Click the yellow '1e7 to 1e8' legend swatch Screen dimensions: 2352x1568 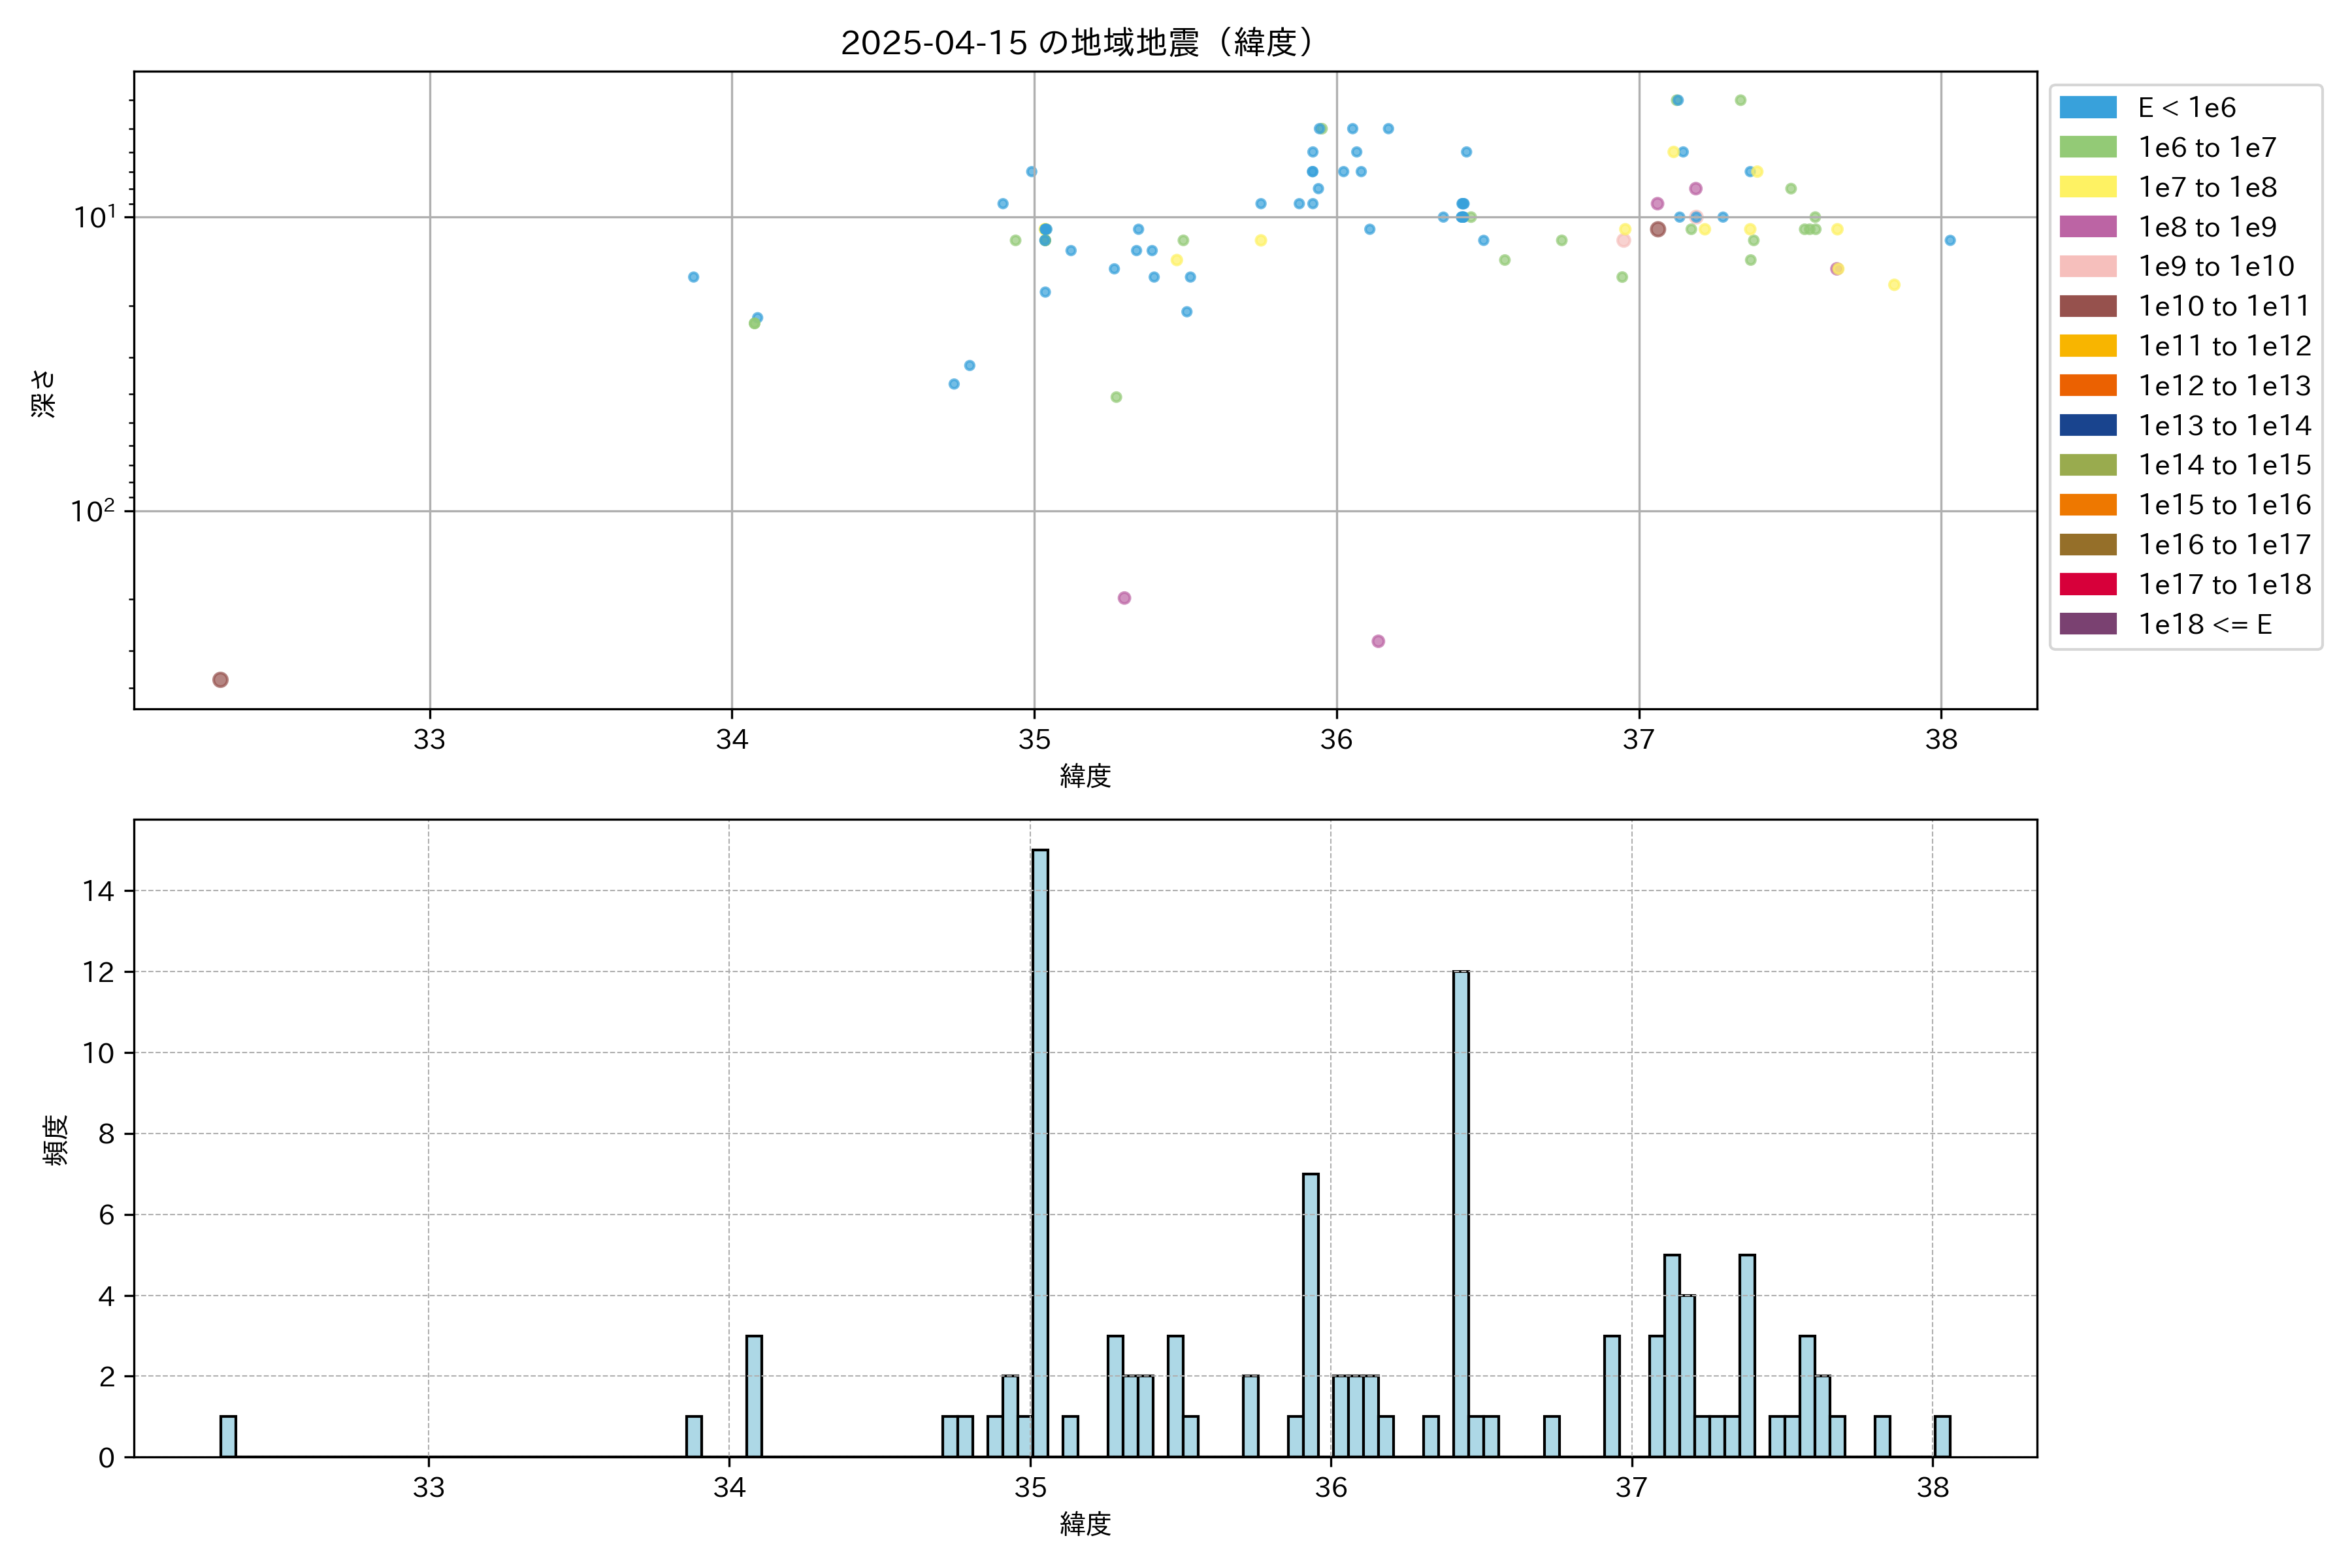click(2088, 187)
